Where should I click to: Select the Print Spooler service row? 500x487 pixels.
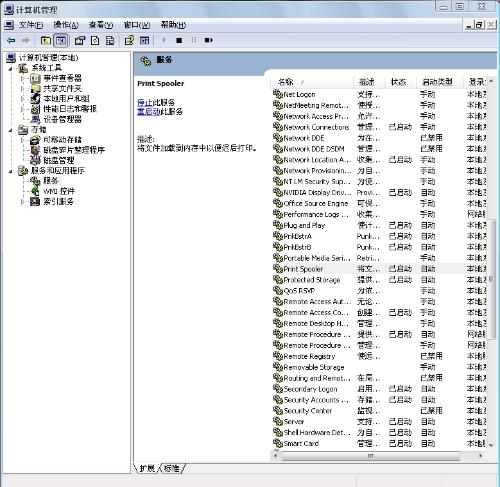(x=379, y=269)
